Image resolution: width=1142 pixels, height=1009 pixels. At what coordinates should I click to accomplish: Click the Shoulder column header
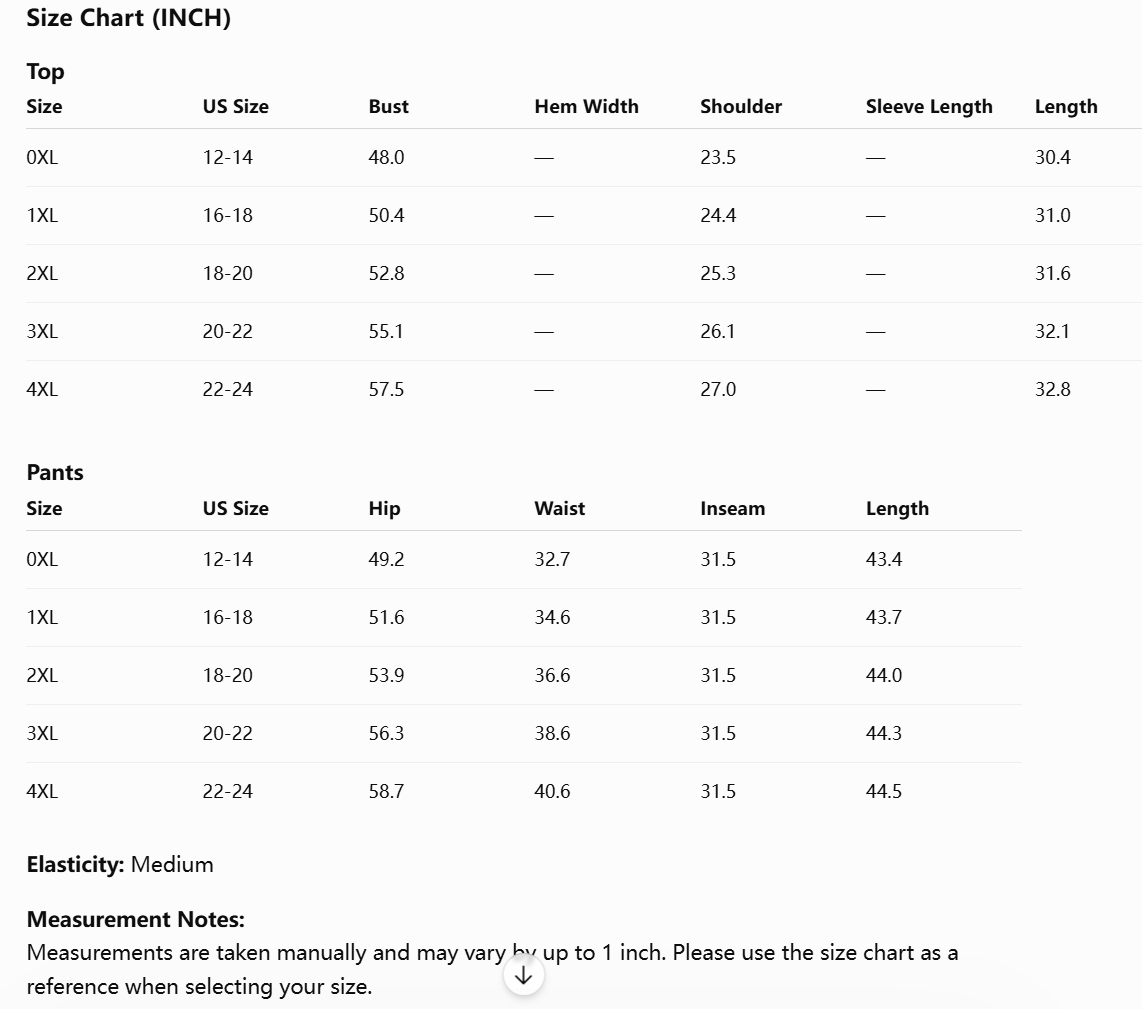point(741,106)
